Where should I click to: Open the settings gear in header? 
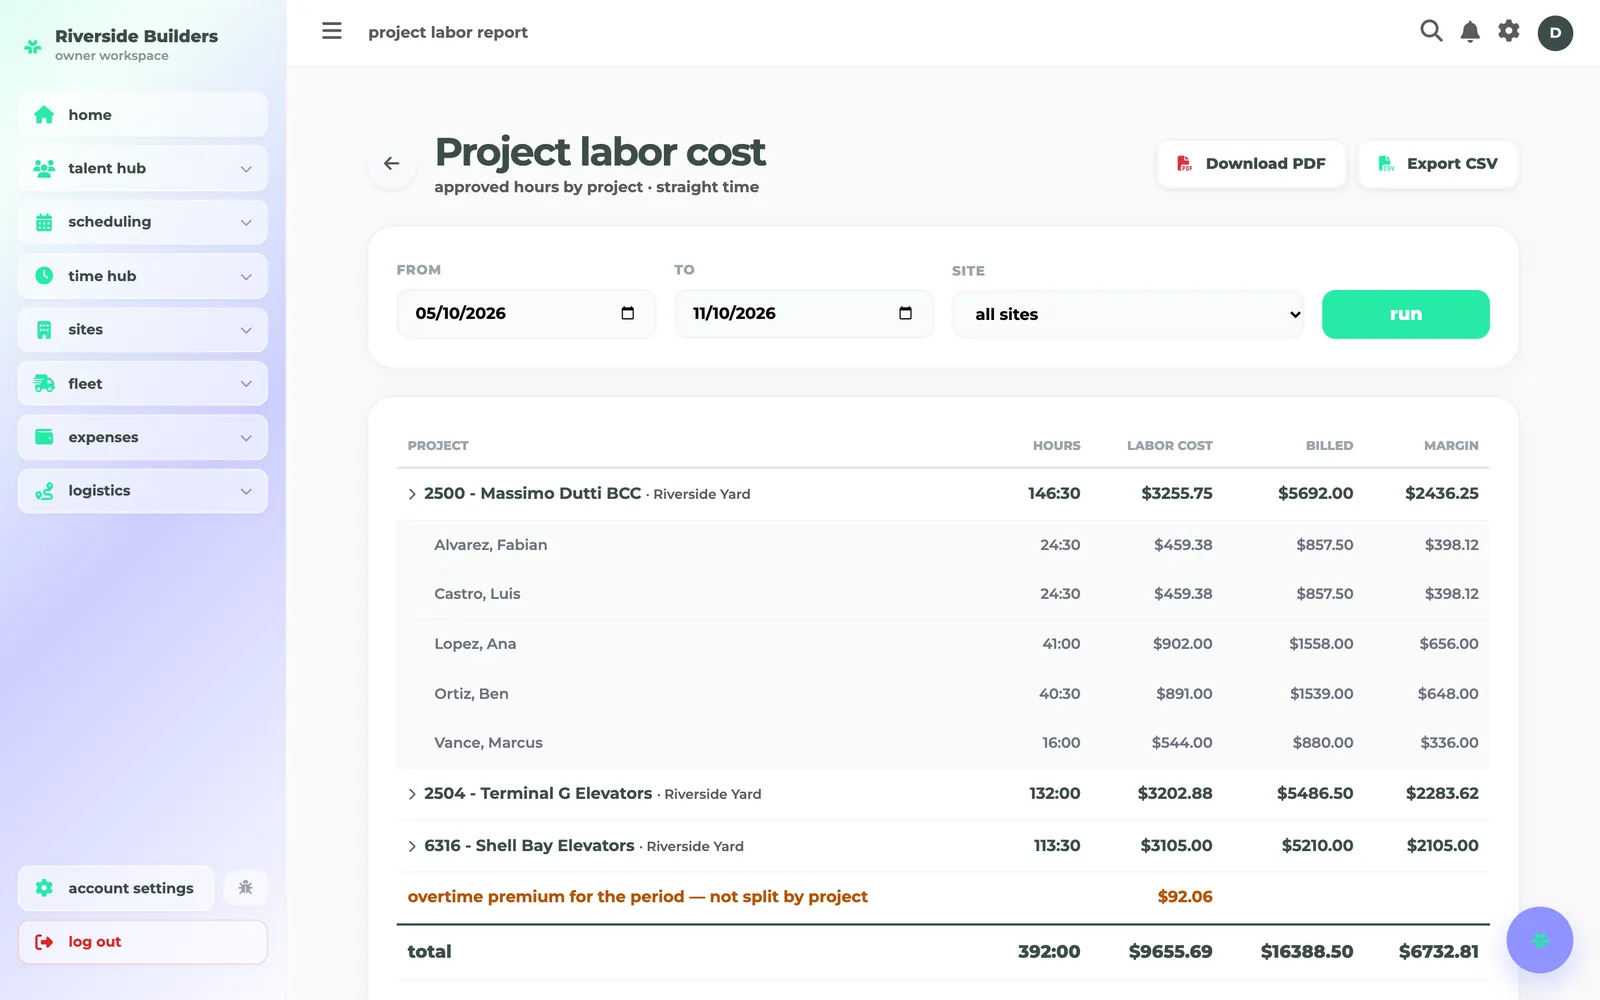coord(1509,31)
